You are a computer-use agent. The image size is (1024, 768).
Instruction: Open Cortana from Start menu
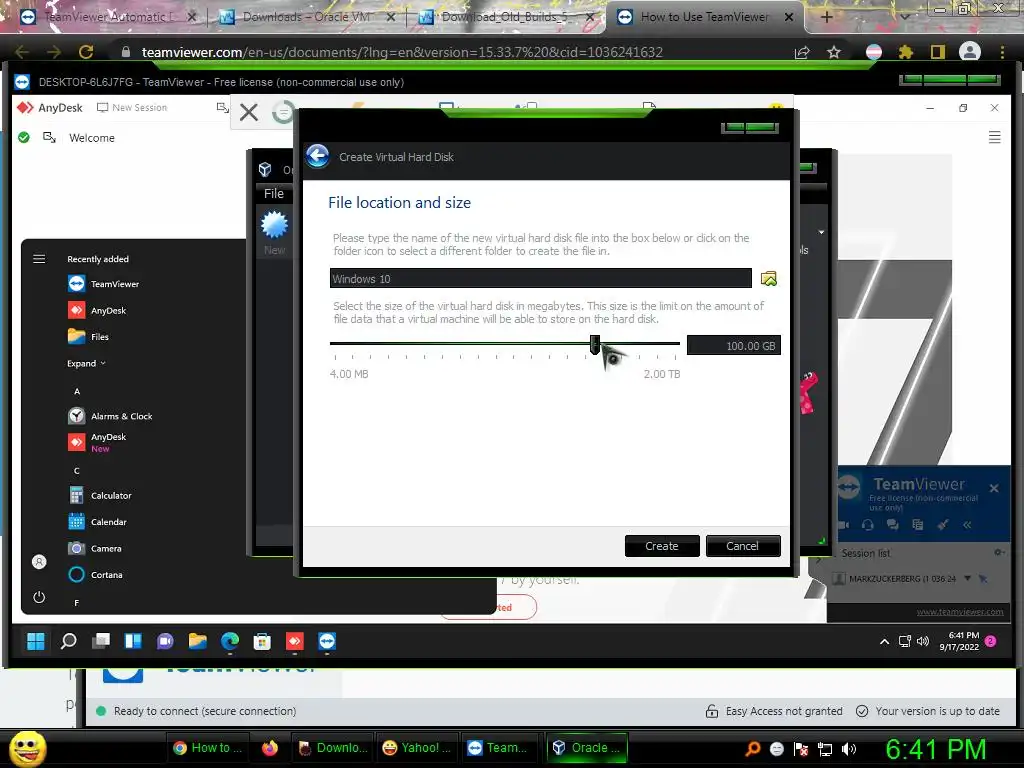click(95, 575)
